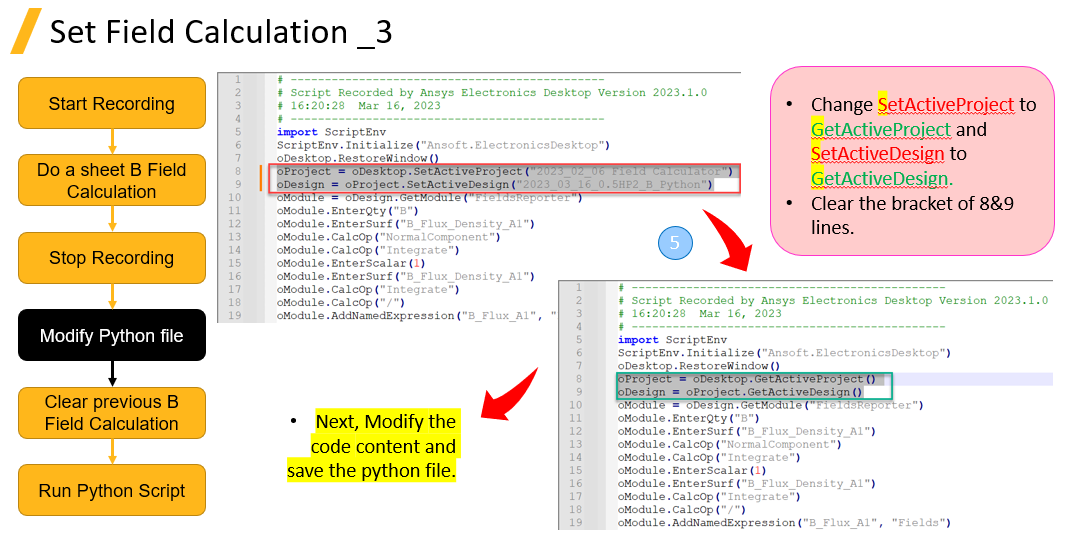Click the AddNamedExpression line in lower code
This screenshot has width=1076, height=543.
pyautogui.click(x=783, y=522)
